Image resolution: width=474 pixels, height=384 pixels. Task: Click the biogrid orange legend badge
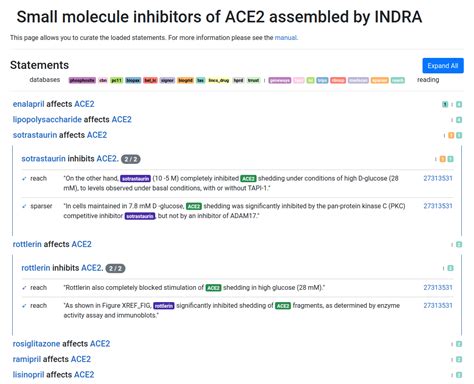click(x=185, y=80)
